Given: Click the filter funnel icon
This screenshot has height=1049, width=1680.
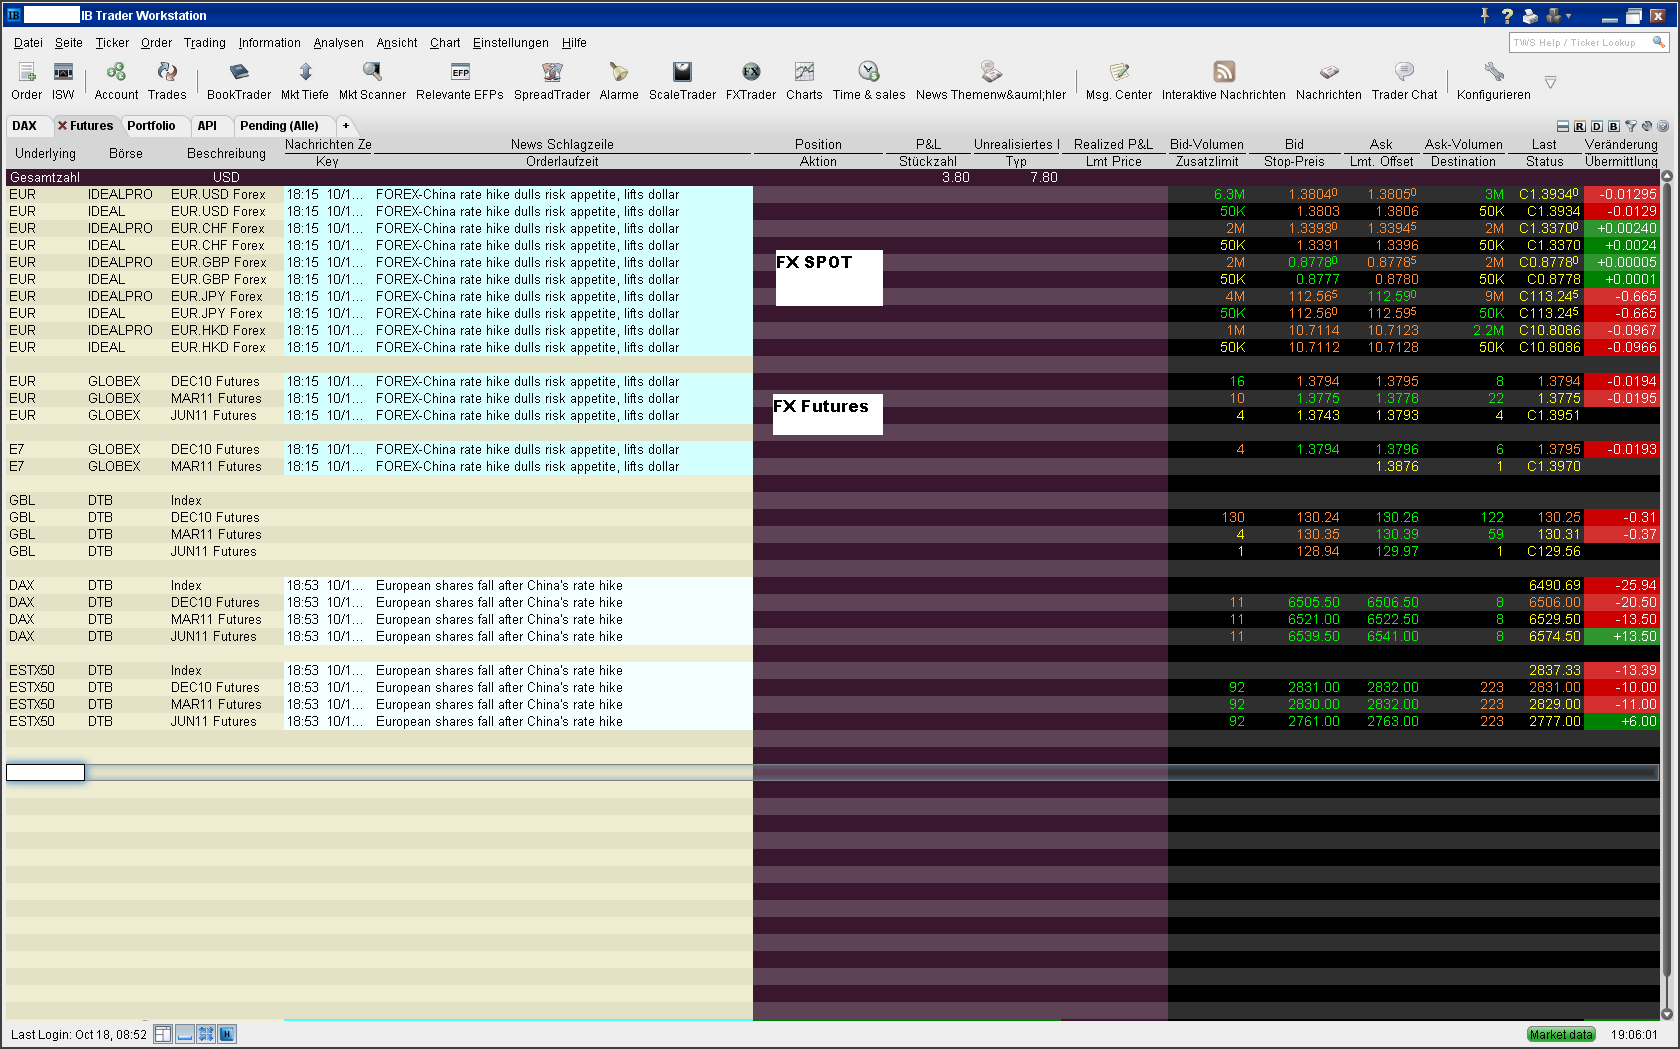Looking at the screenshot, I should (1631, 126).
